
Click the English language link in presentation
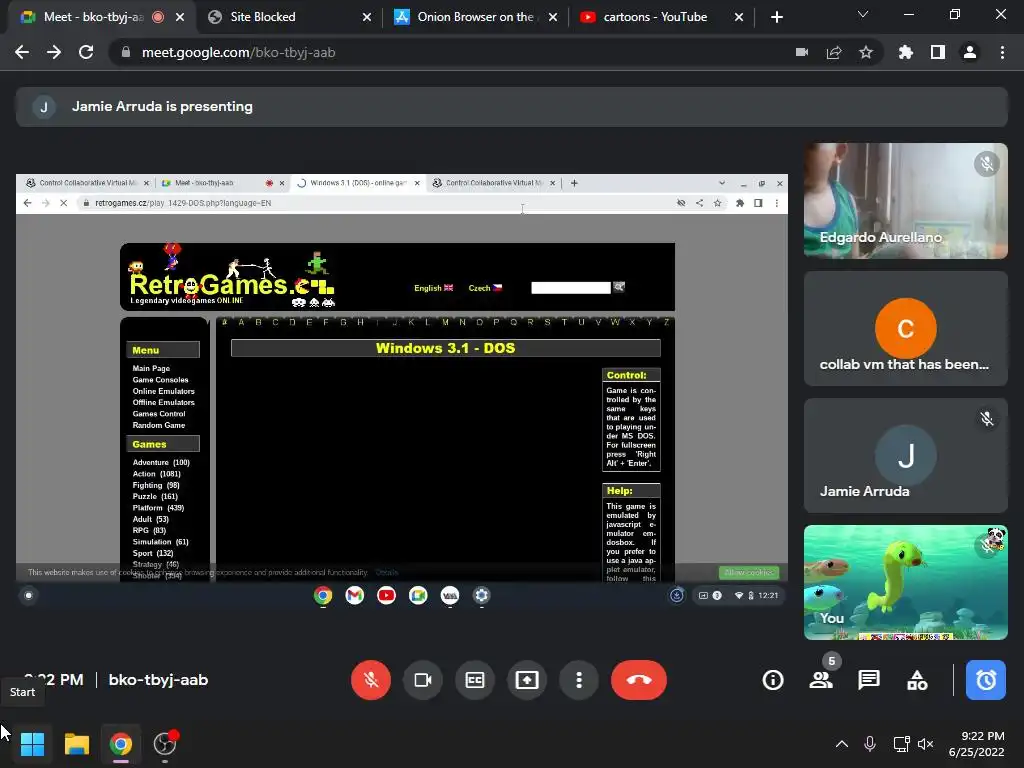[x=434, y=288]
